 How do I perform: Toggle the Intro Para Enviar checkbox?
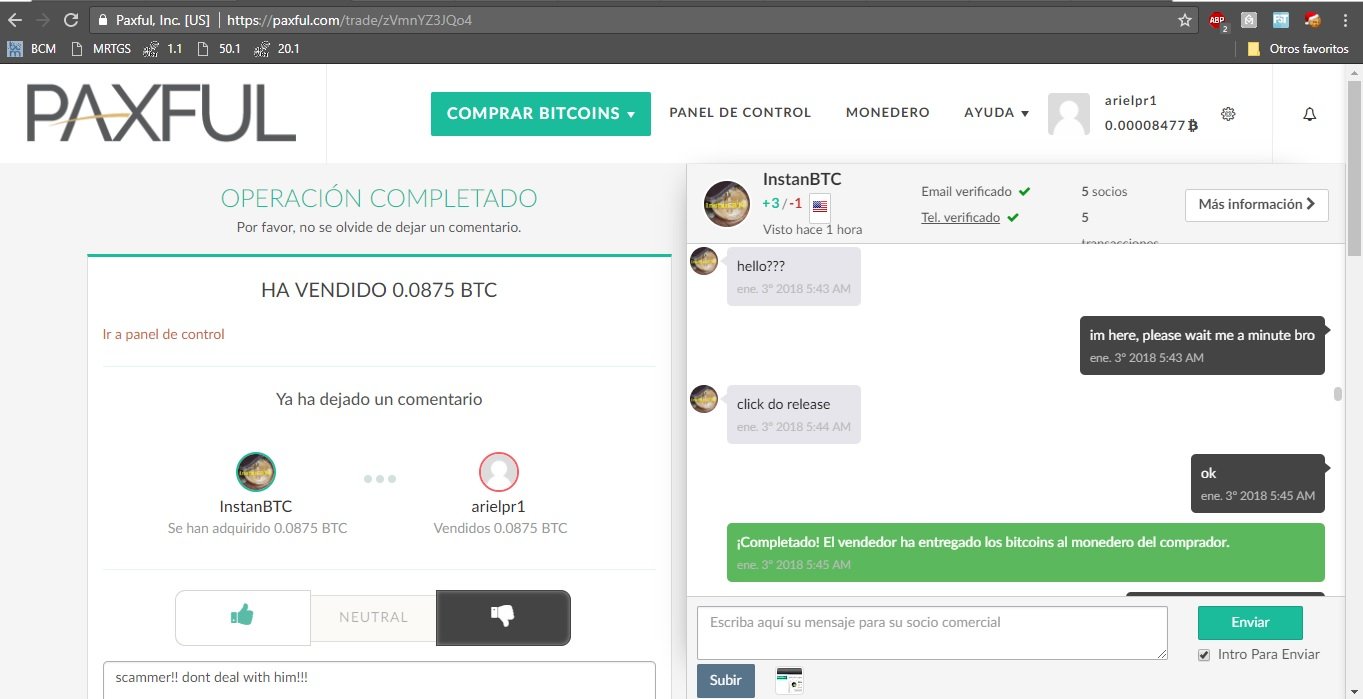coord(1204,655)
